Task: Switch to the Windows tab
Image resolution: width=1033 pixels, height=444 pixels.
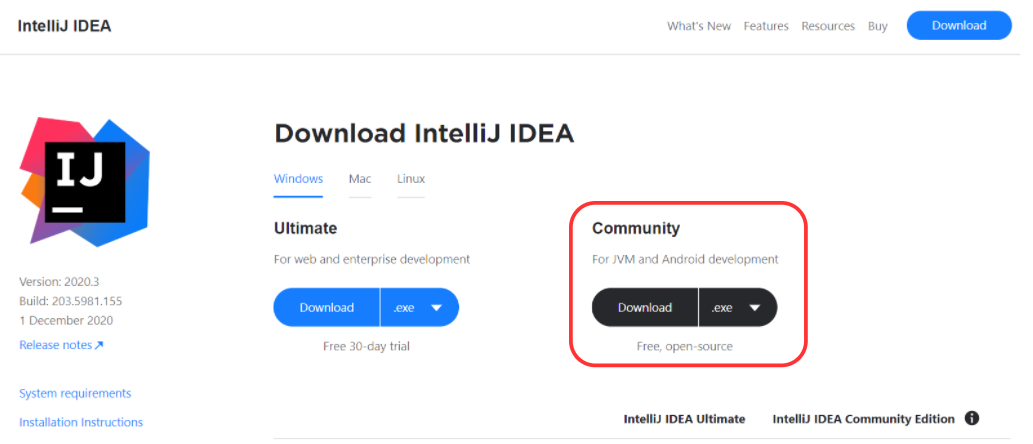Action: click(x=298, y=179)
